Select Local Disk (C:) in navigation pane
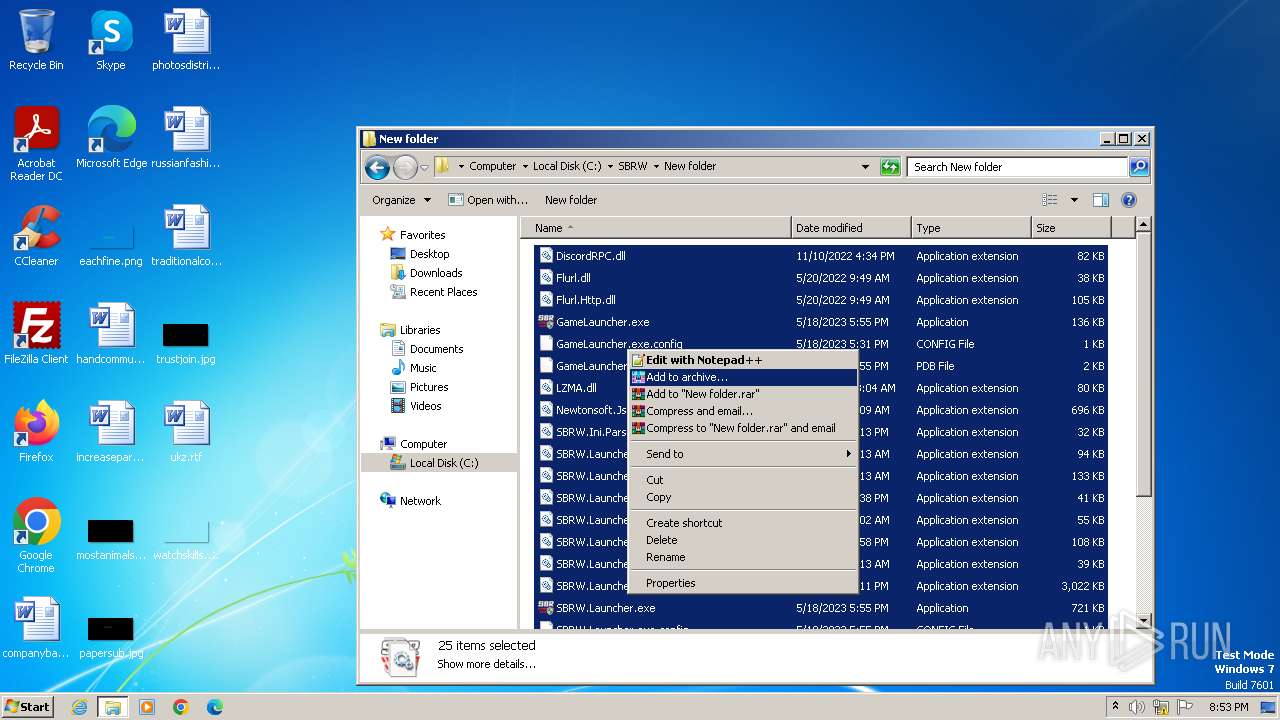1280x720 pixels. [444, 463]
